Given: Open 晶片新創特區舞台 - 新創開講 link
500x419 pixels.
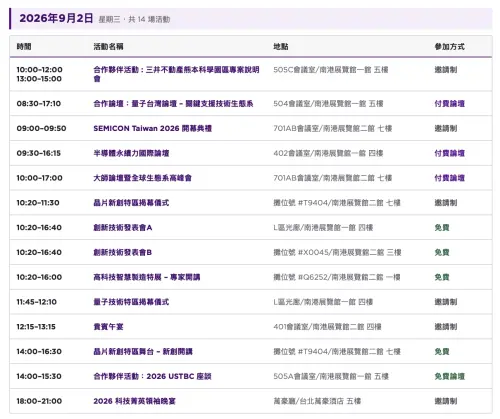Looking at the screenshot, I should (x=143, y=351).
